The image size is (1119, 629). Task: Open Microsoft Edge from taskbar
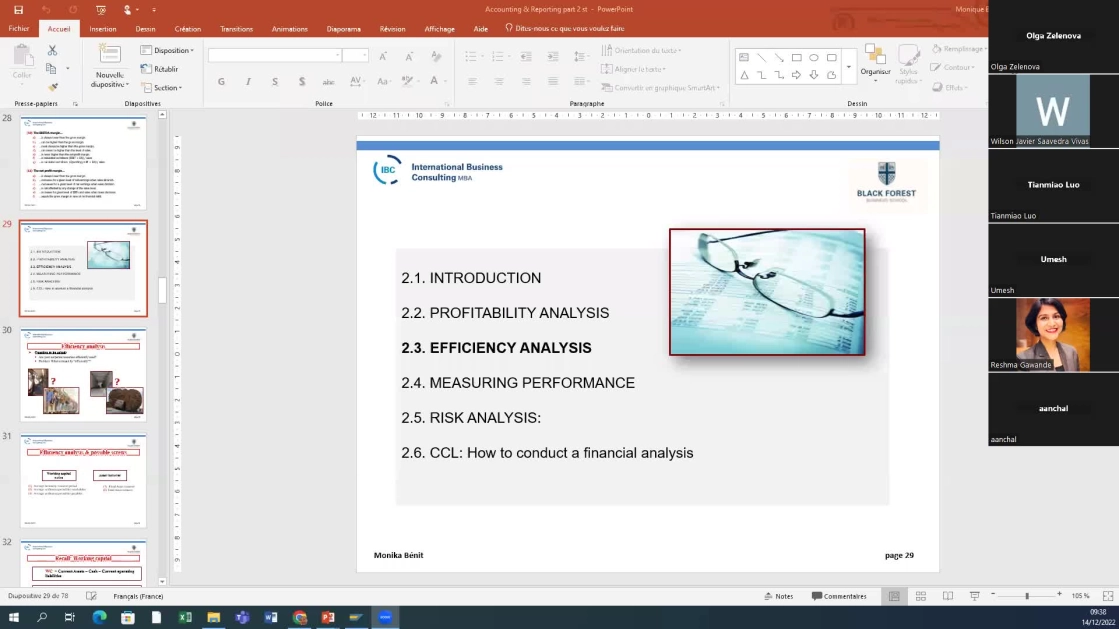click(98, 618)
